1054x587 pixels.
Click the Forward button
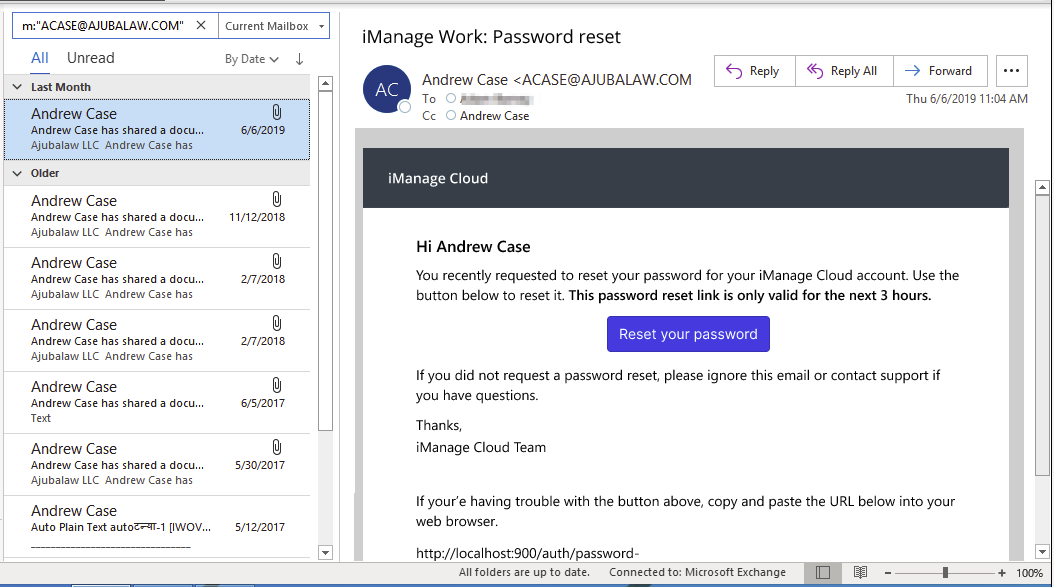pyautogui.click(x=939, y=71)
